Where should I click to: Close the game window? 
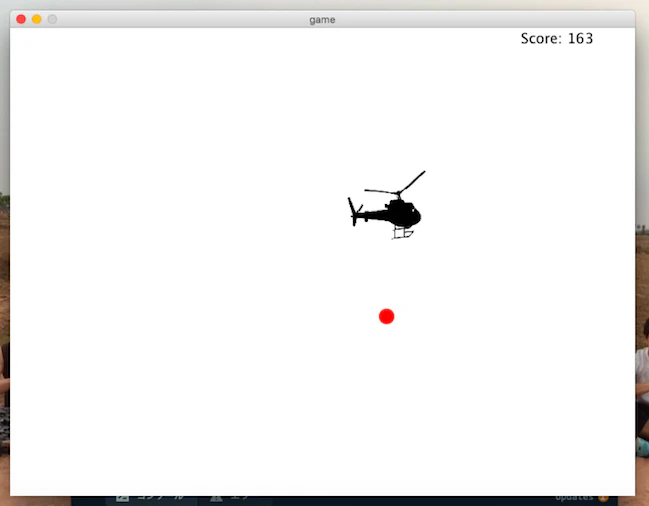(21, 19)
